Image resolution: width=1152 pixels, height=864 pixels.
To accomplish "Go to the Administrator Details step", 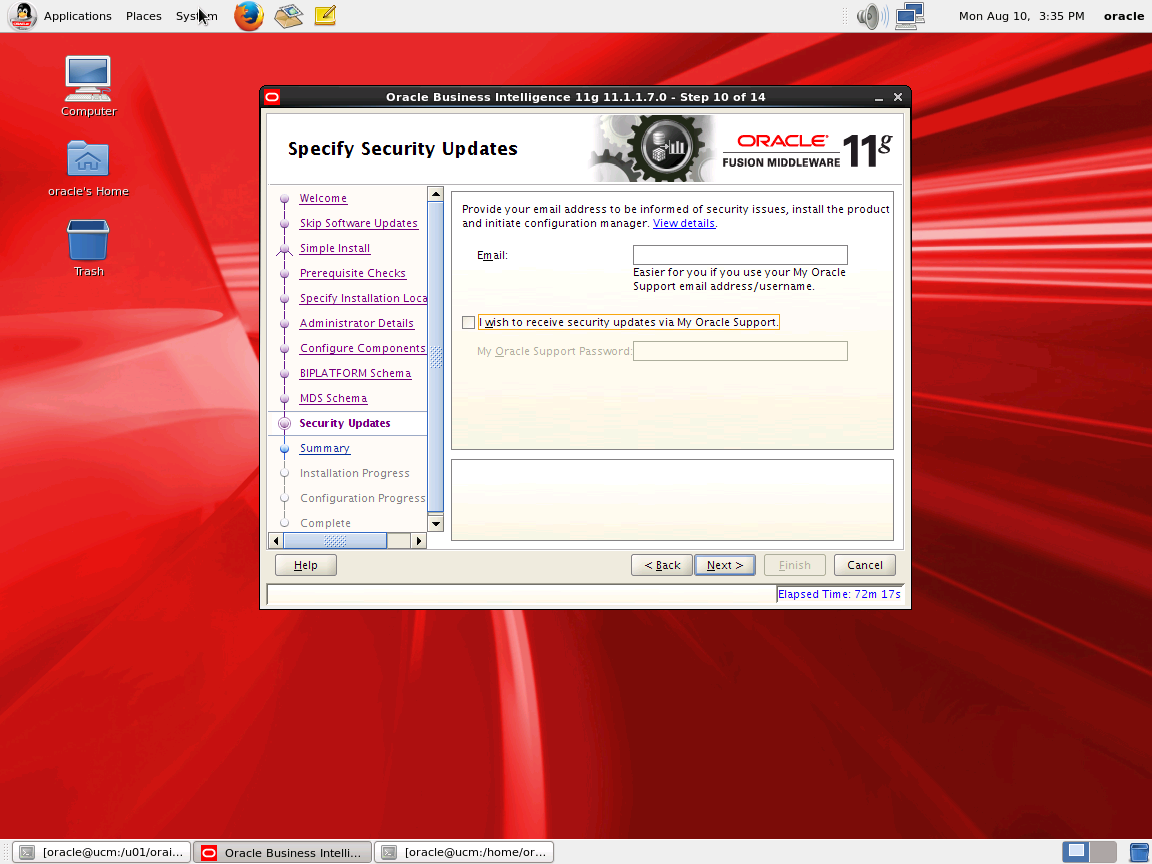I will (x=356, y=323).
